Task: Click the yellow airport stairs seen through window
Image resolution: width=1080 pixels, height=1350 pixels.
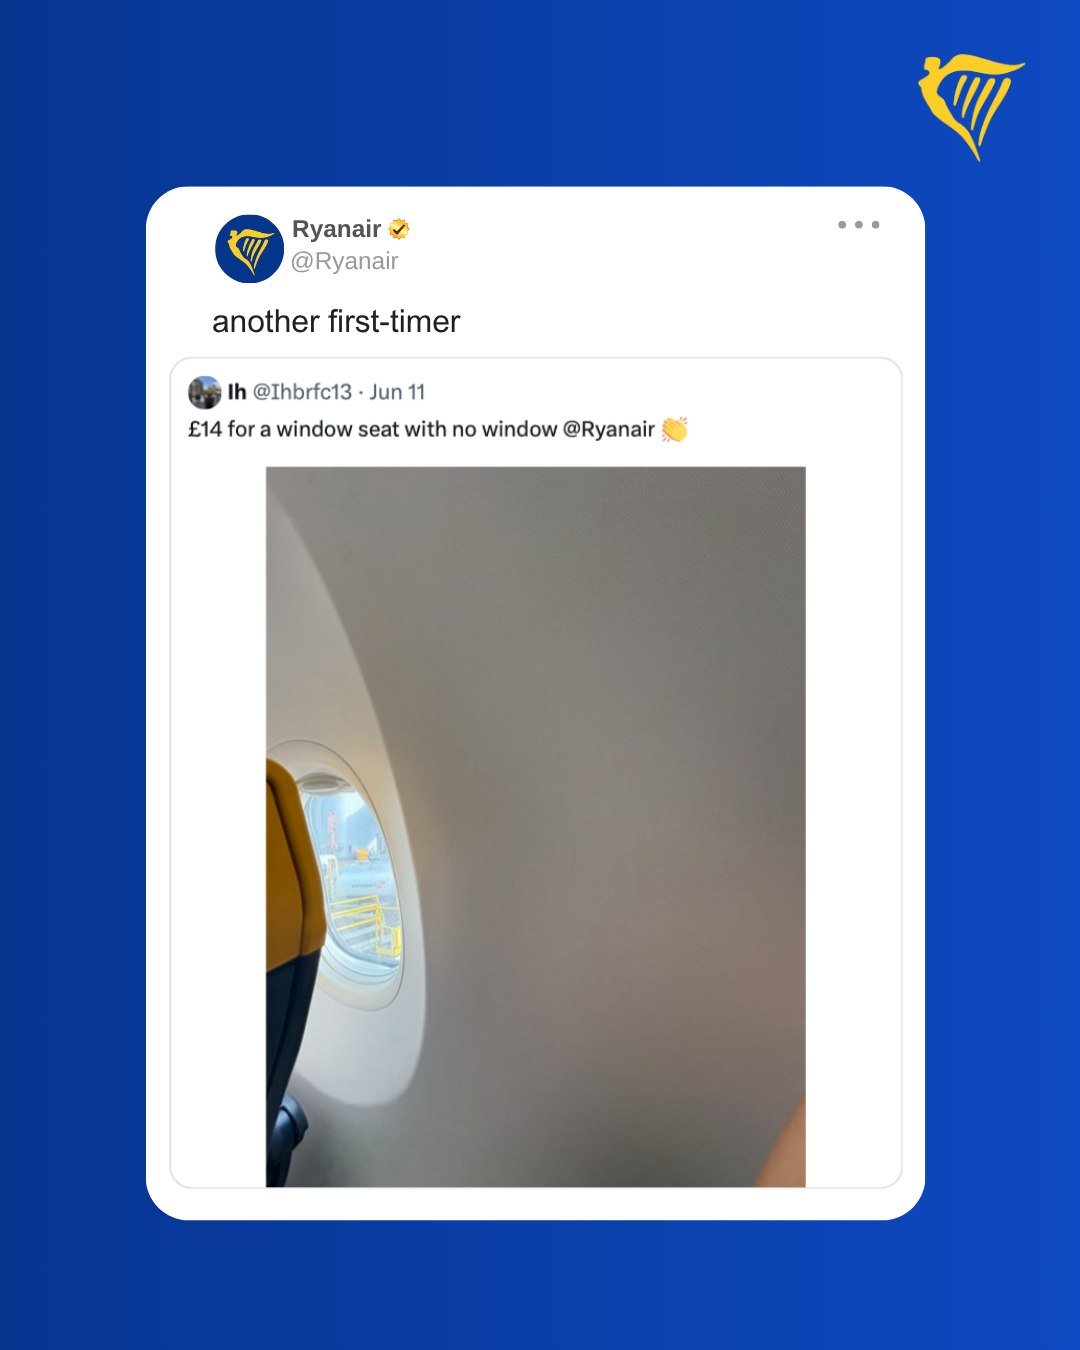Action: tap(366, 925)
